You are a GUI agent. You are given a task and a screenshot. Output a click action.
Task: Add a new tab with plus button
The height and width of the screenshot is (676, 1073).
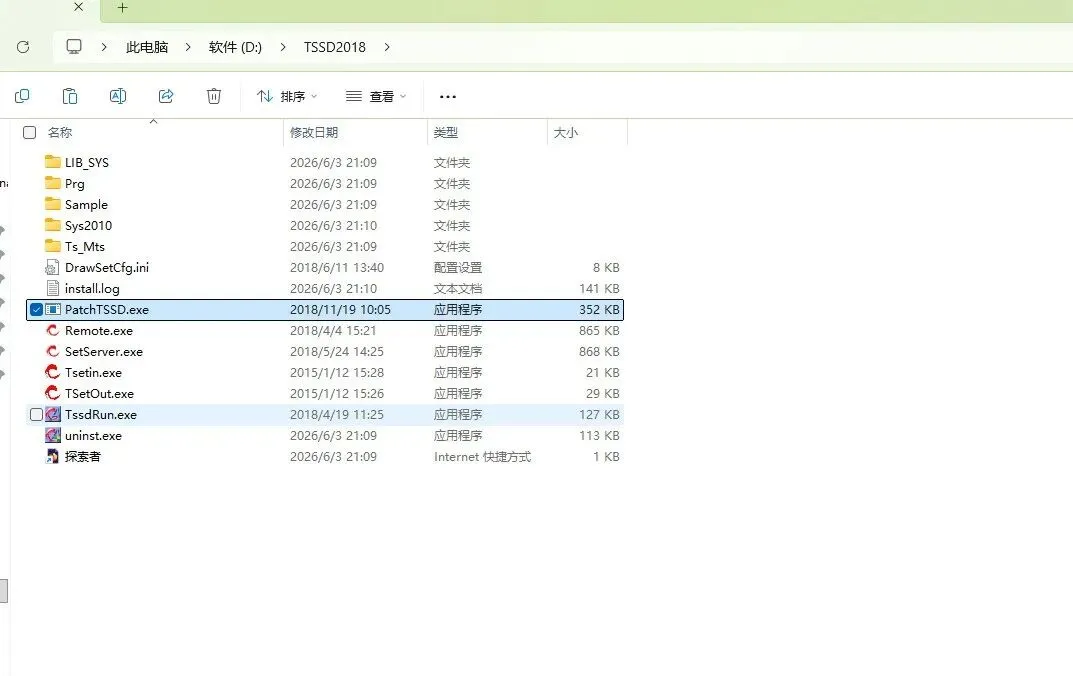[x=122, y=8]
